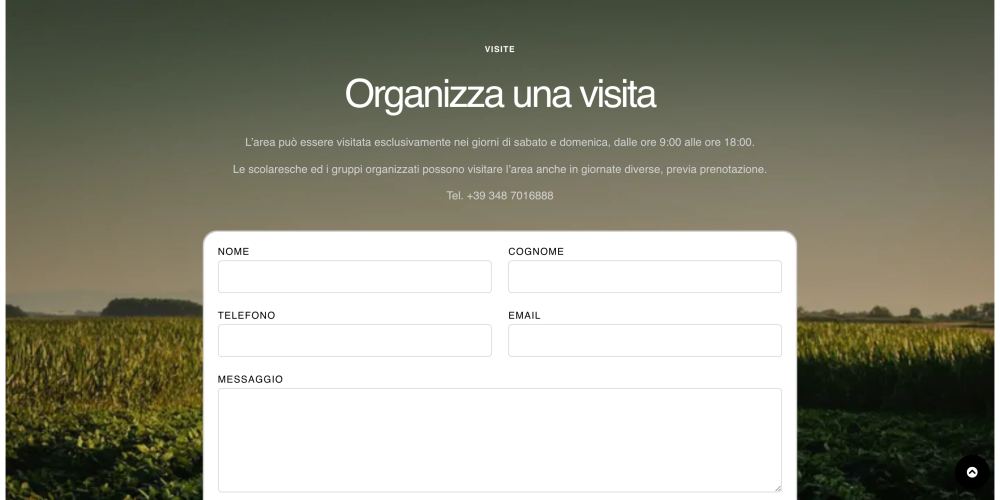Click the textarea resize handle of MESSAGGIO

(777, 488)
